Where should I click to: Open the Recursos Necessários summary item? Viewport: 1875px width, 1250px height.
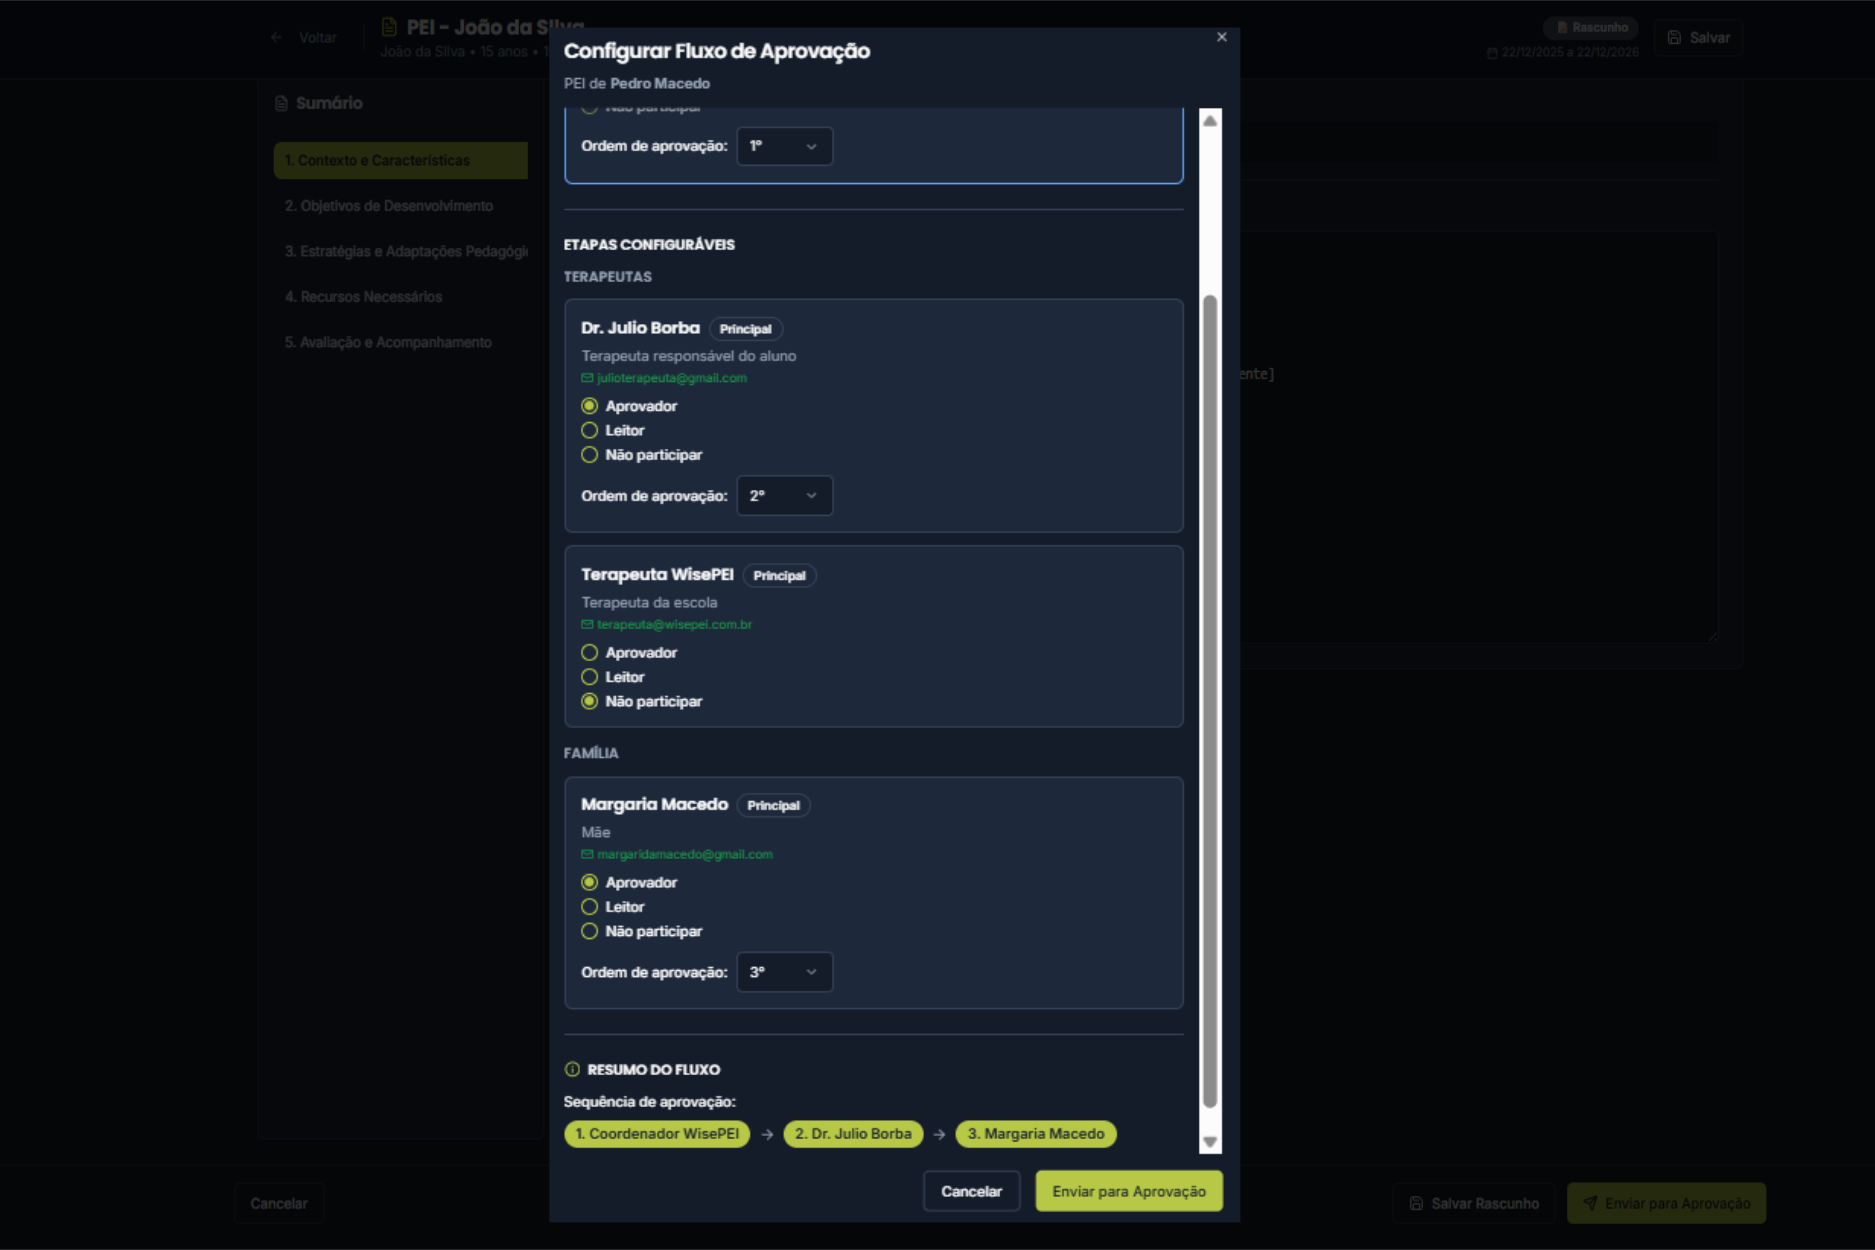363,297
